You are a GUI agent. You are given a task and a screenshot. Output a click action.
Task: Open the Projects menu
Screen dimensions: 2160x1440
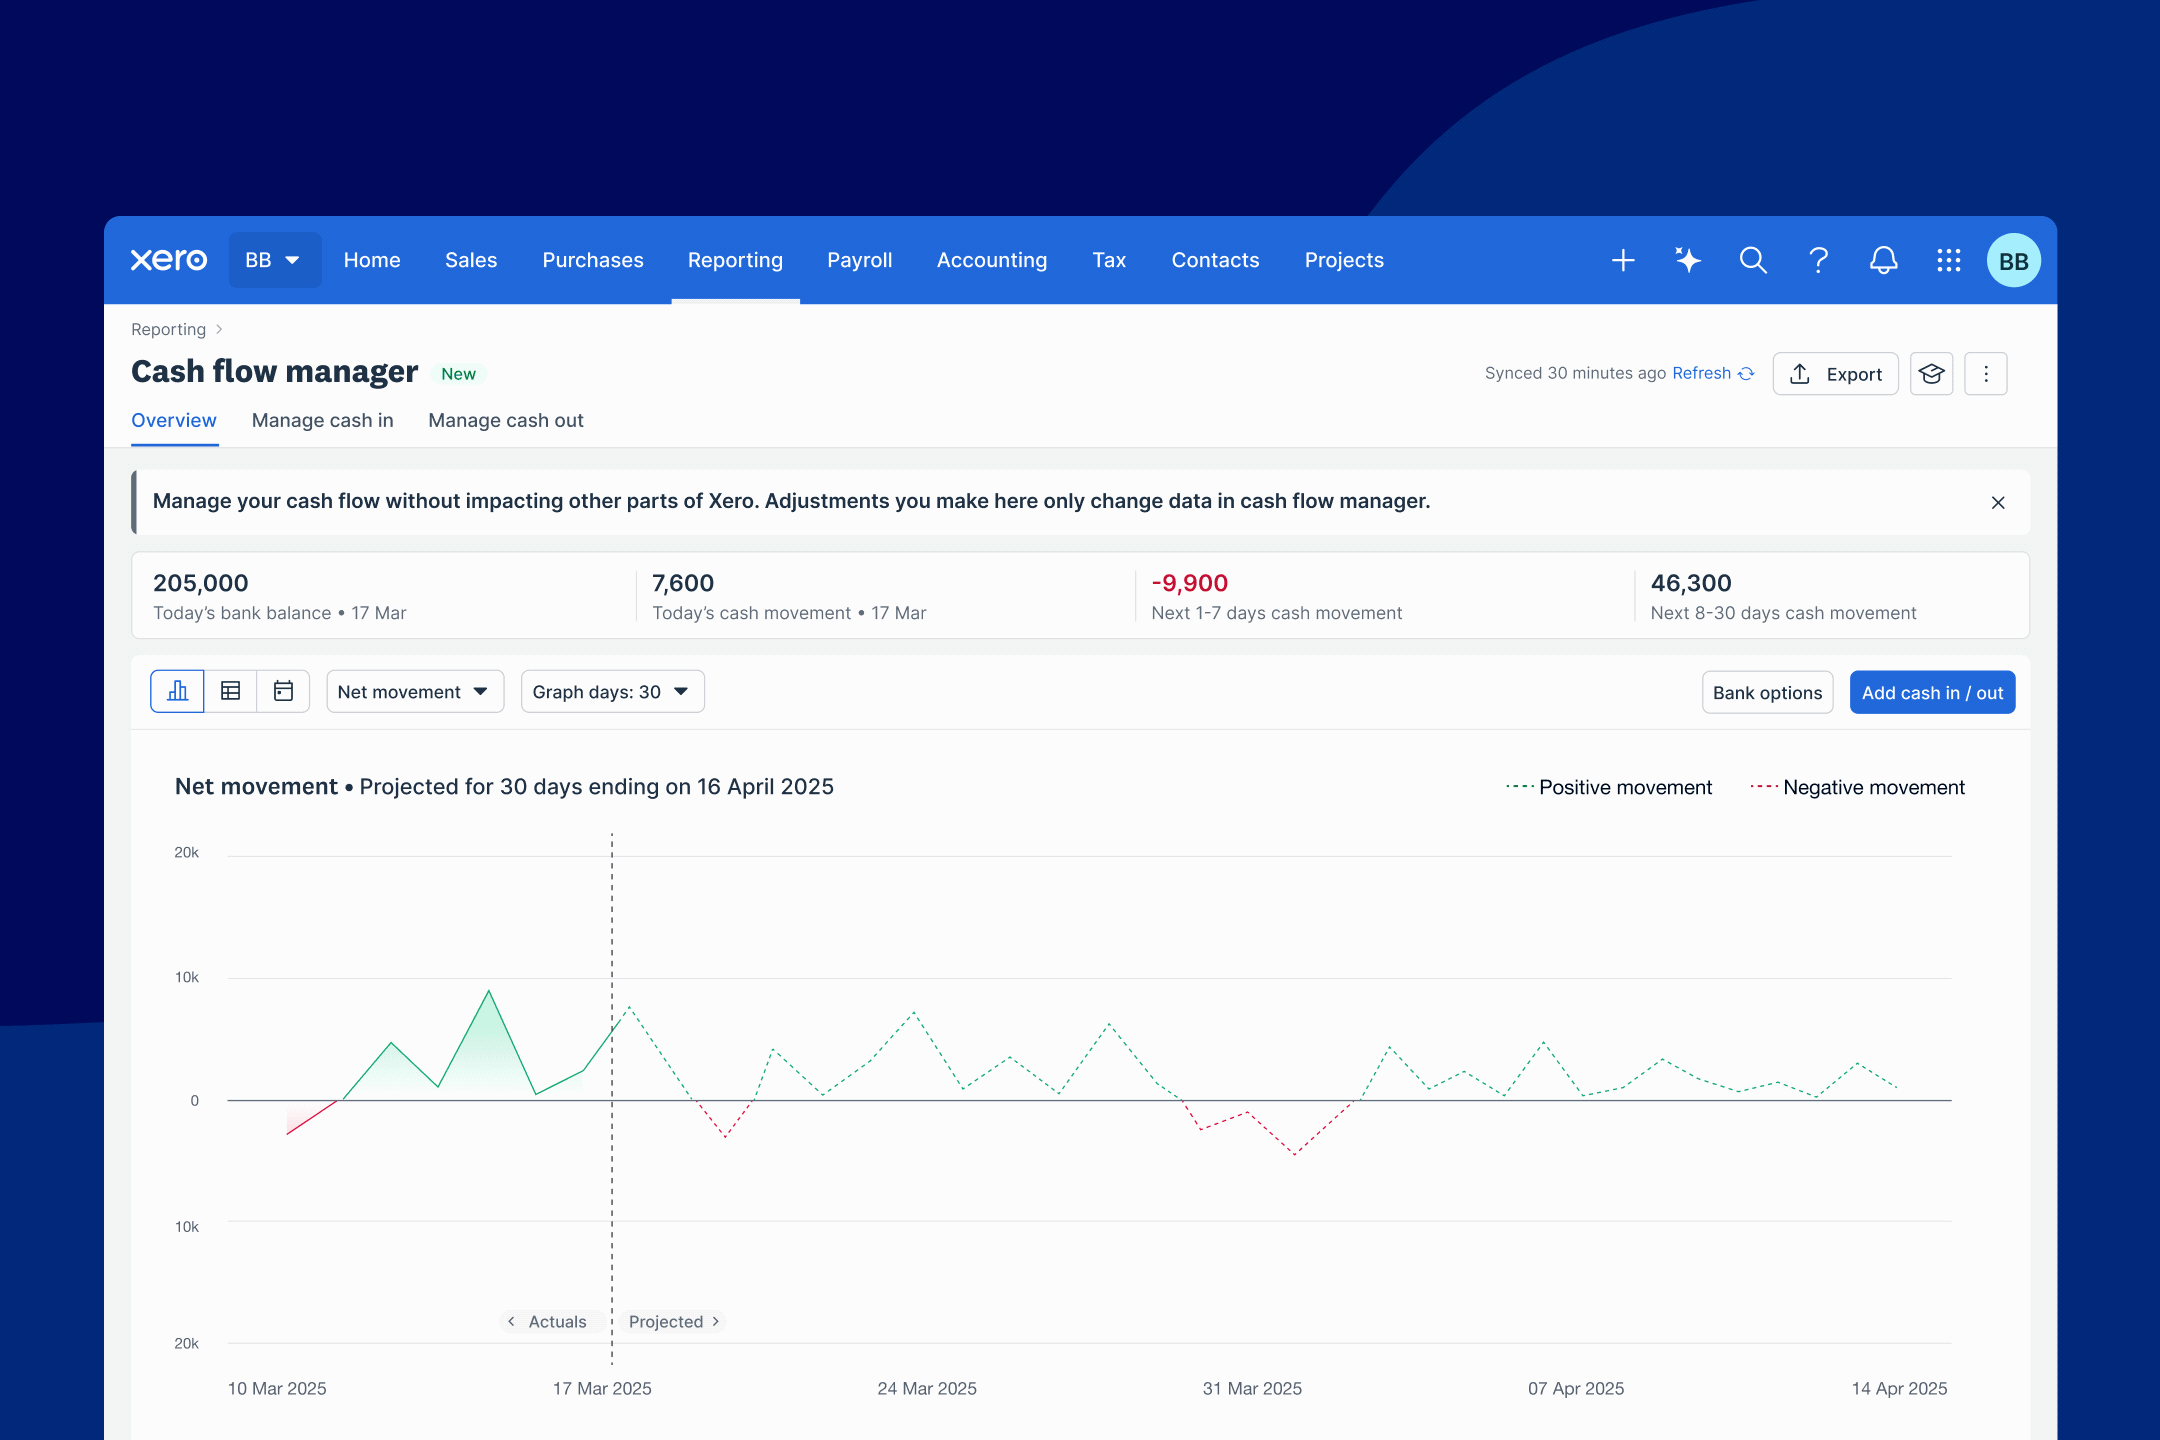pyautogui.click(x=1344, y=260)
